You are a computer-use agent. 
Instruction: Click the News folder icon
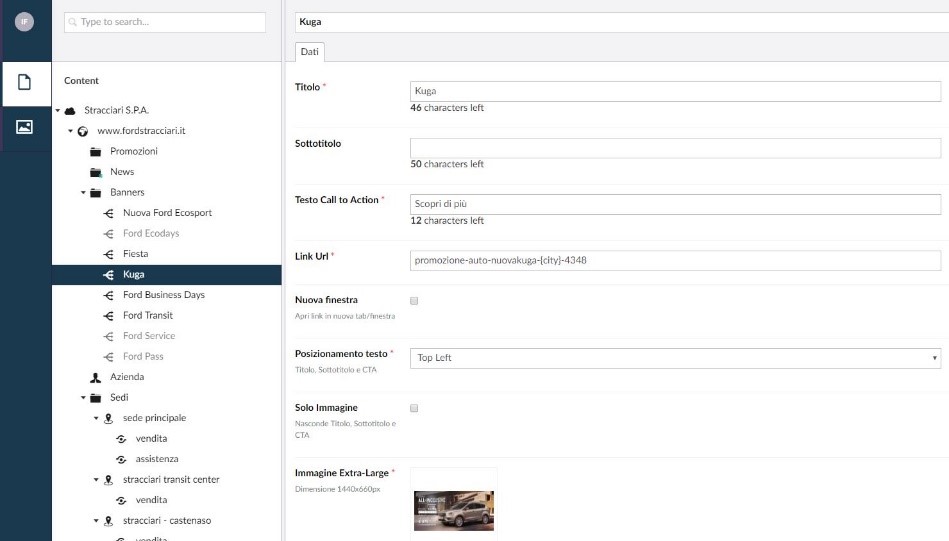(96, 172)
